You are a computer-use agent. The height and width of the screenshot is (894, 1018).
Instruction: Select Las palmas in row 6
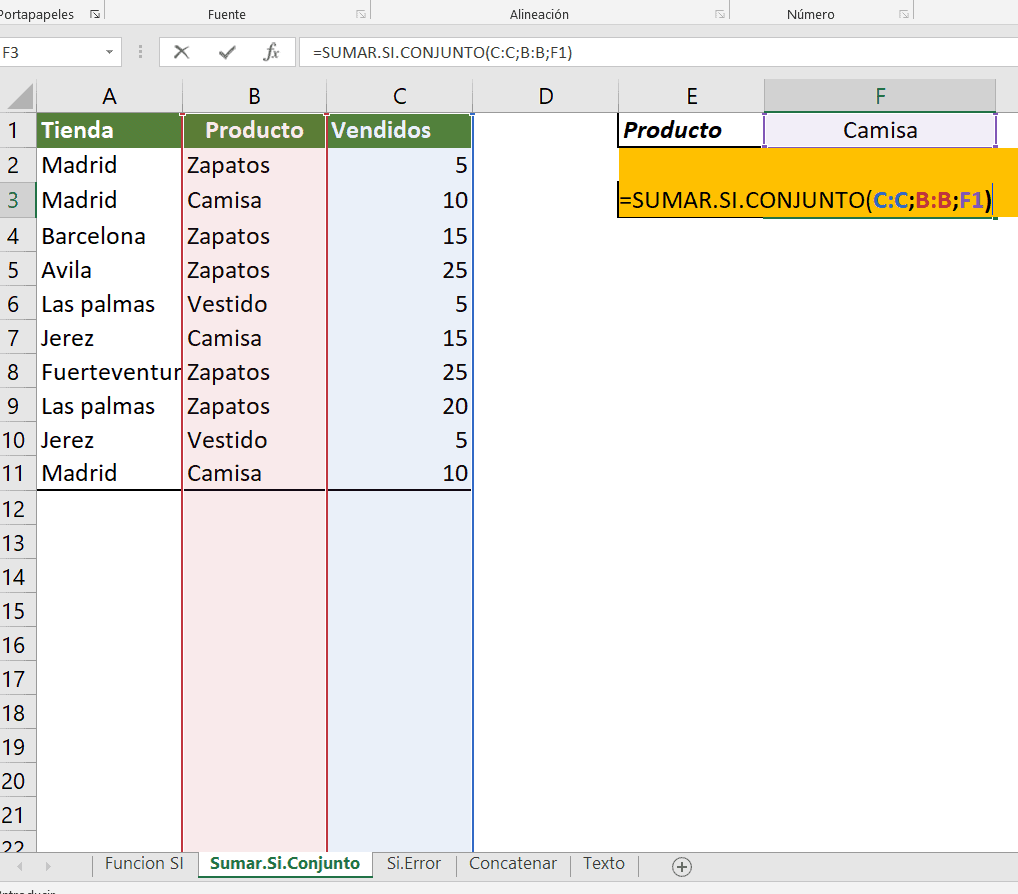coord(109,304)
